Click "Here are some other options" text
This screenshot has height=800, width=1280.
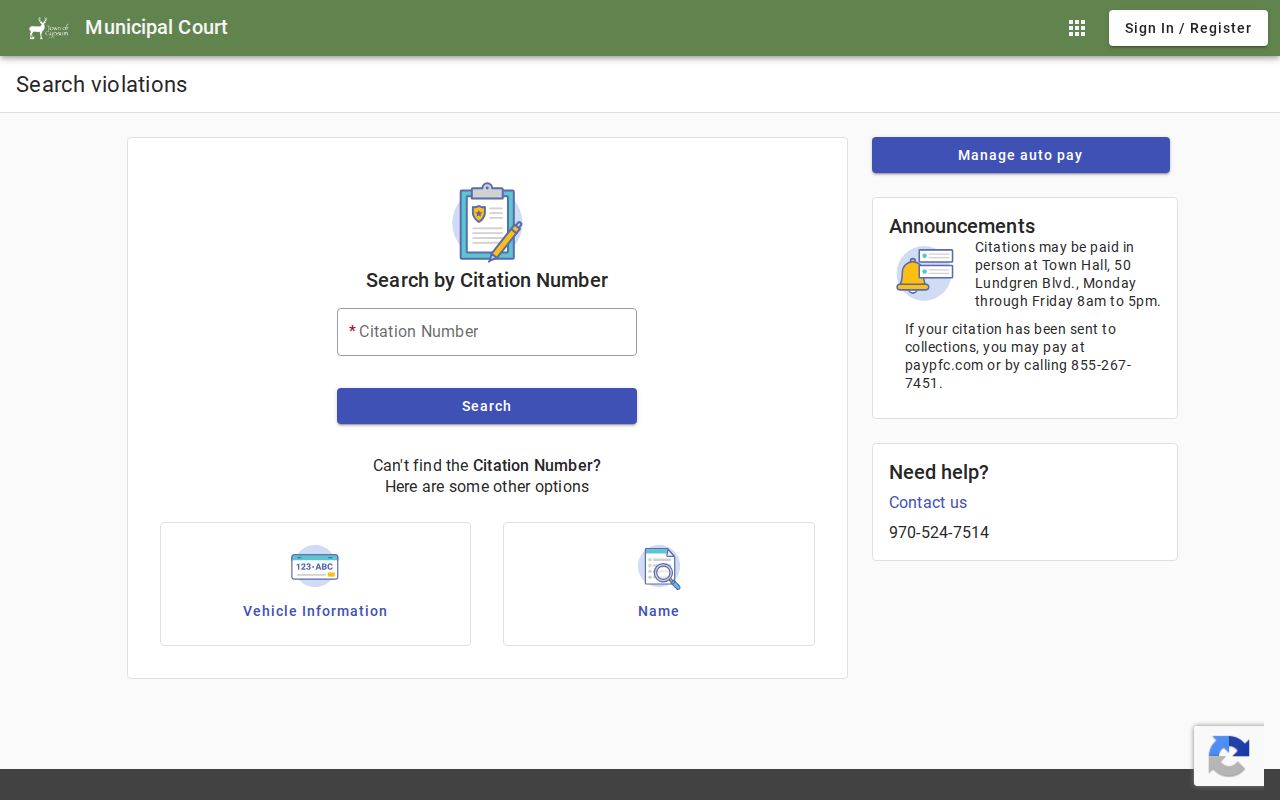(x=487, y=487)
